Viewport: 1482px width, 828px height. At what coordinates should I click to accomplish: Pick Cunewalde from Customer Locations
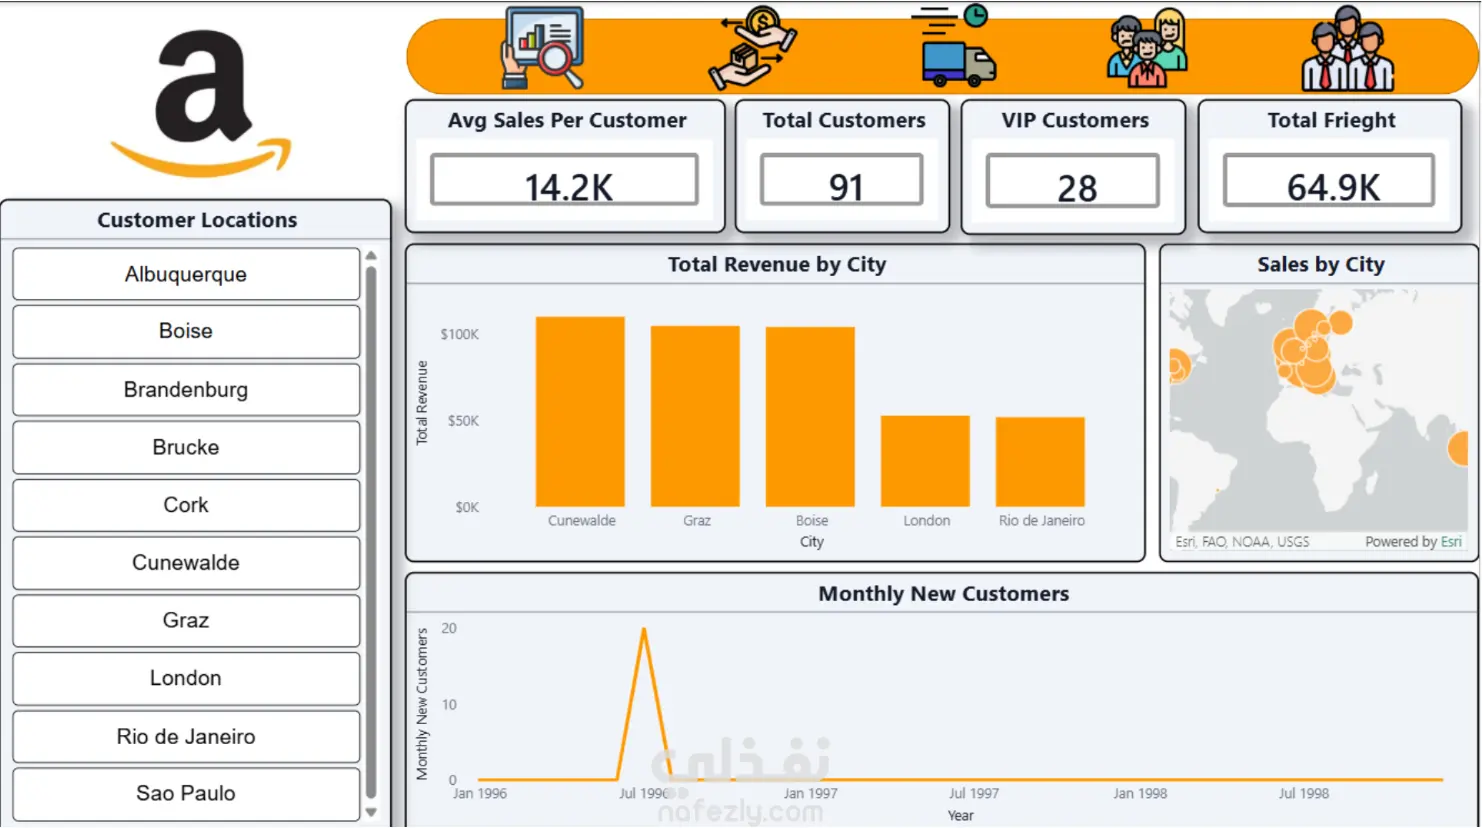pos(186,563)
